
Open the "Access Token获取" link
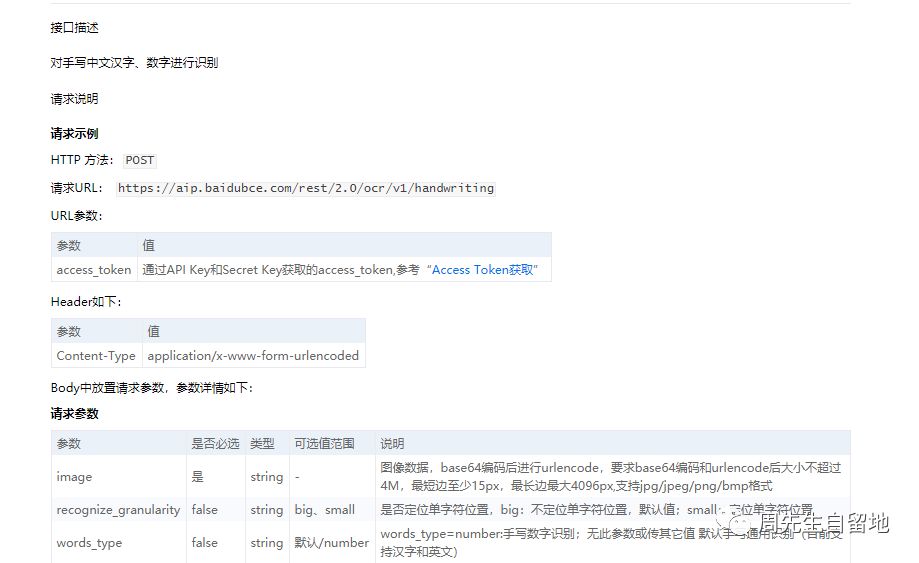tap(483, 270)
